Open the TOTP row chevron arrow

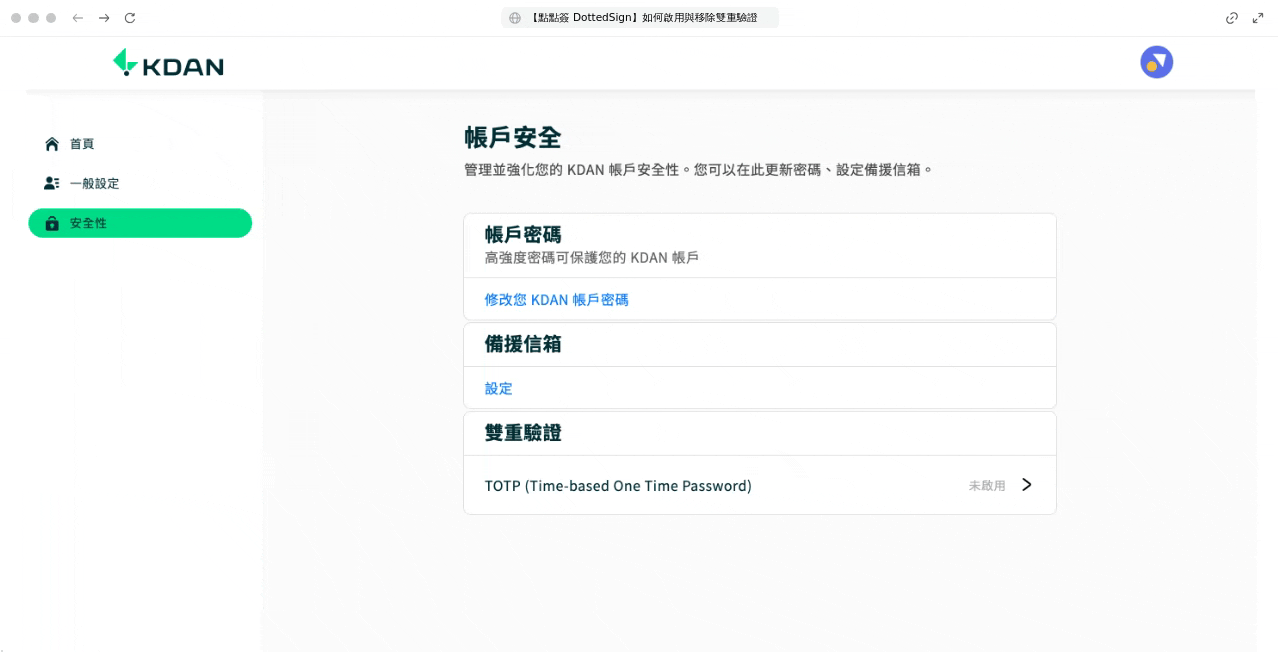coord(1026,485)
